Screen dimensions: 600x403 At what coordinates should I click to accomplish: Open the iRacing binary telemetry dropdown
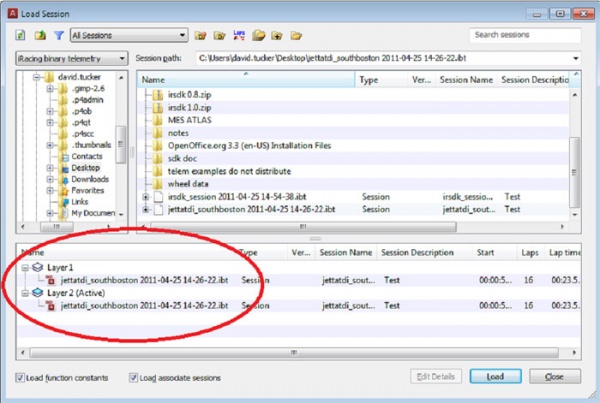(71, 59)
